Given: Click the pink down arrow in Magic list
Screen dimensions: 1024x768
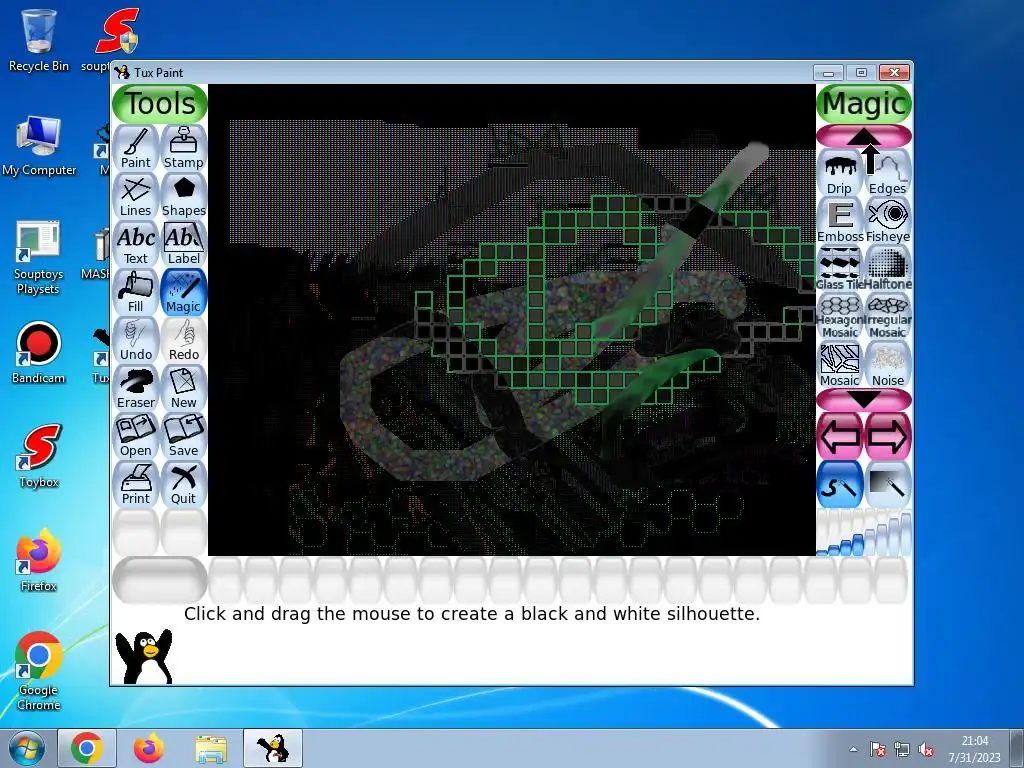Looking at the screenshot, I should [864, 400].
